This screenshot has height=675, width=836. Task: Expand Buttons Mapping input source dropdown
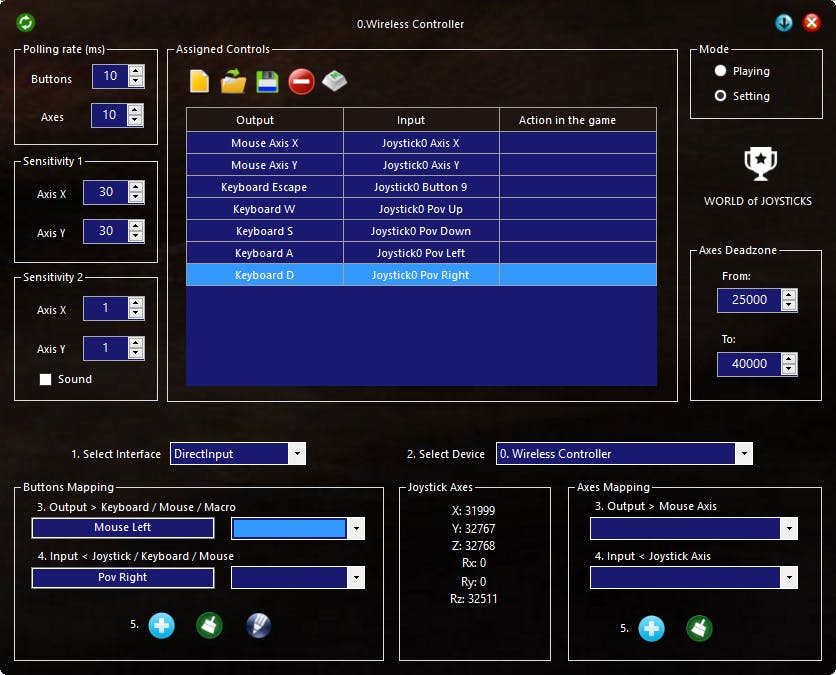(x=356, y=577)
